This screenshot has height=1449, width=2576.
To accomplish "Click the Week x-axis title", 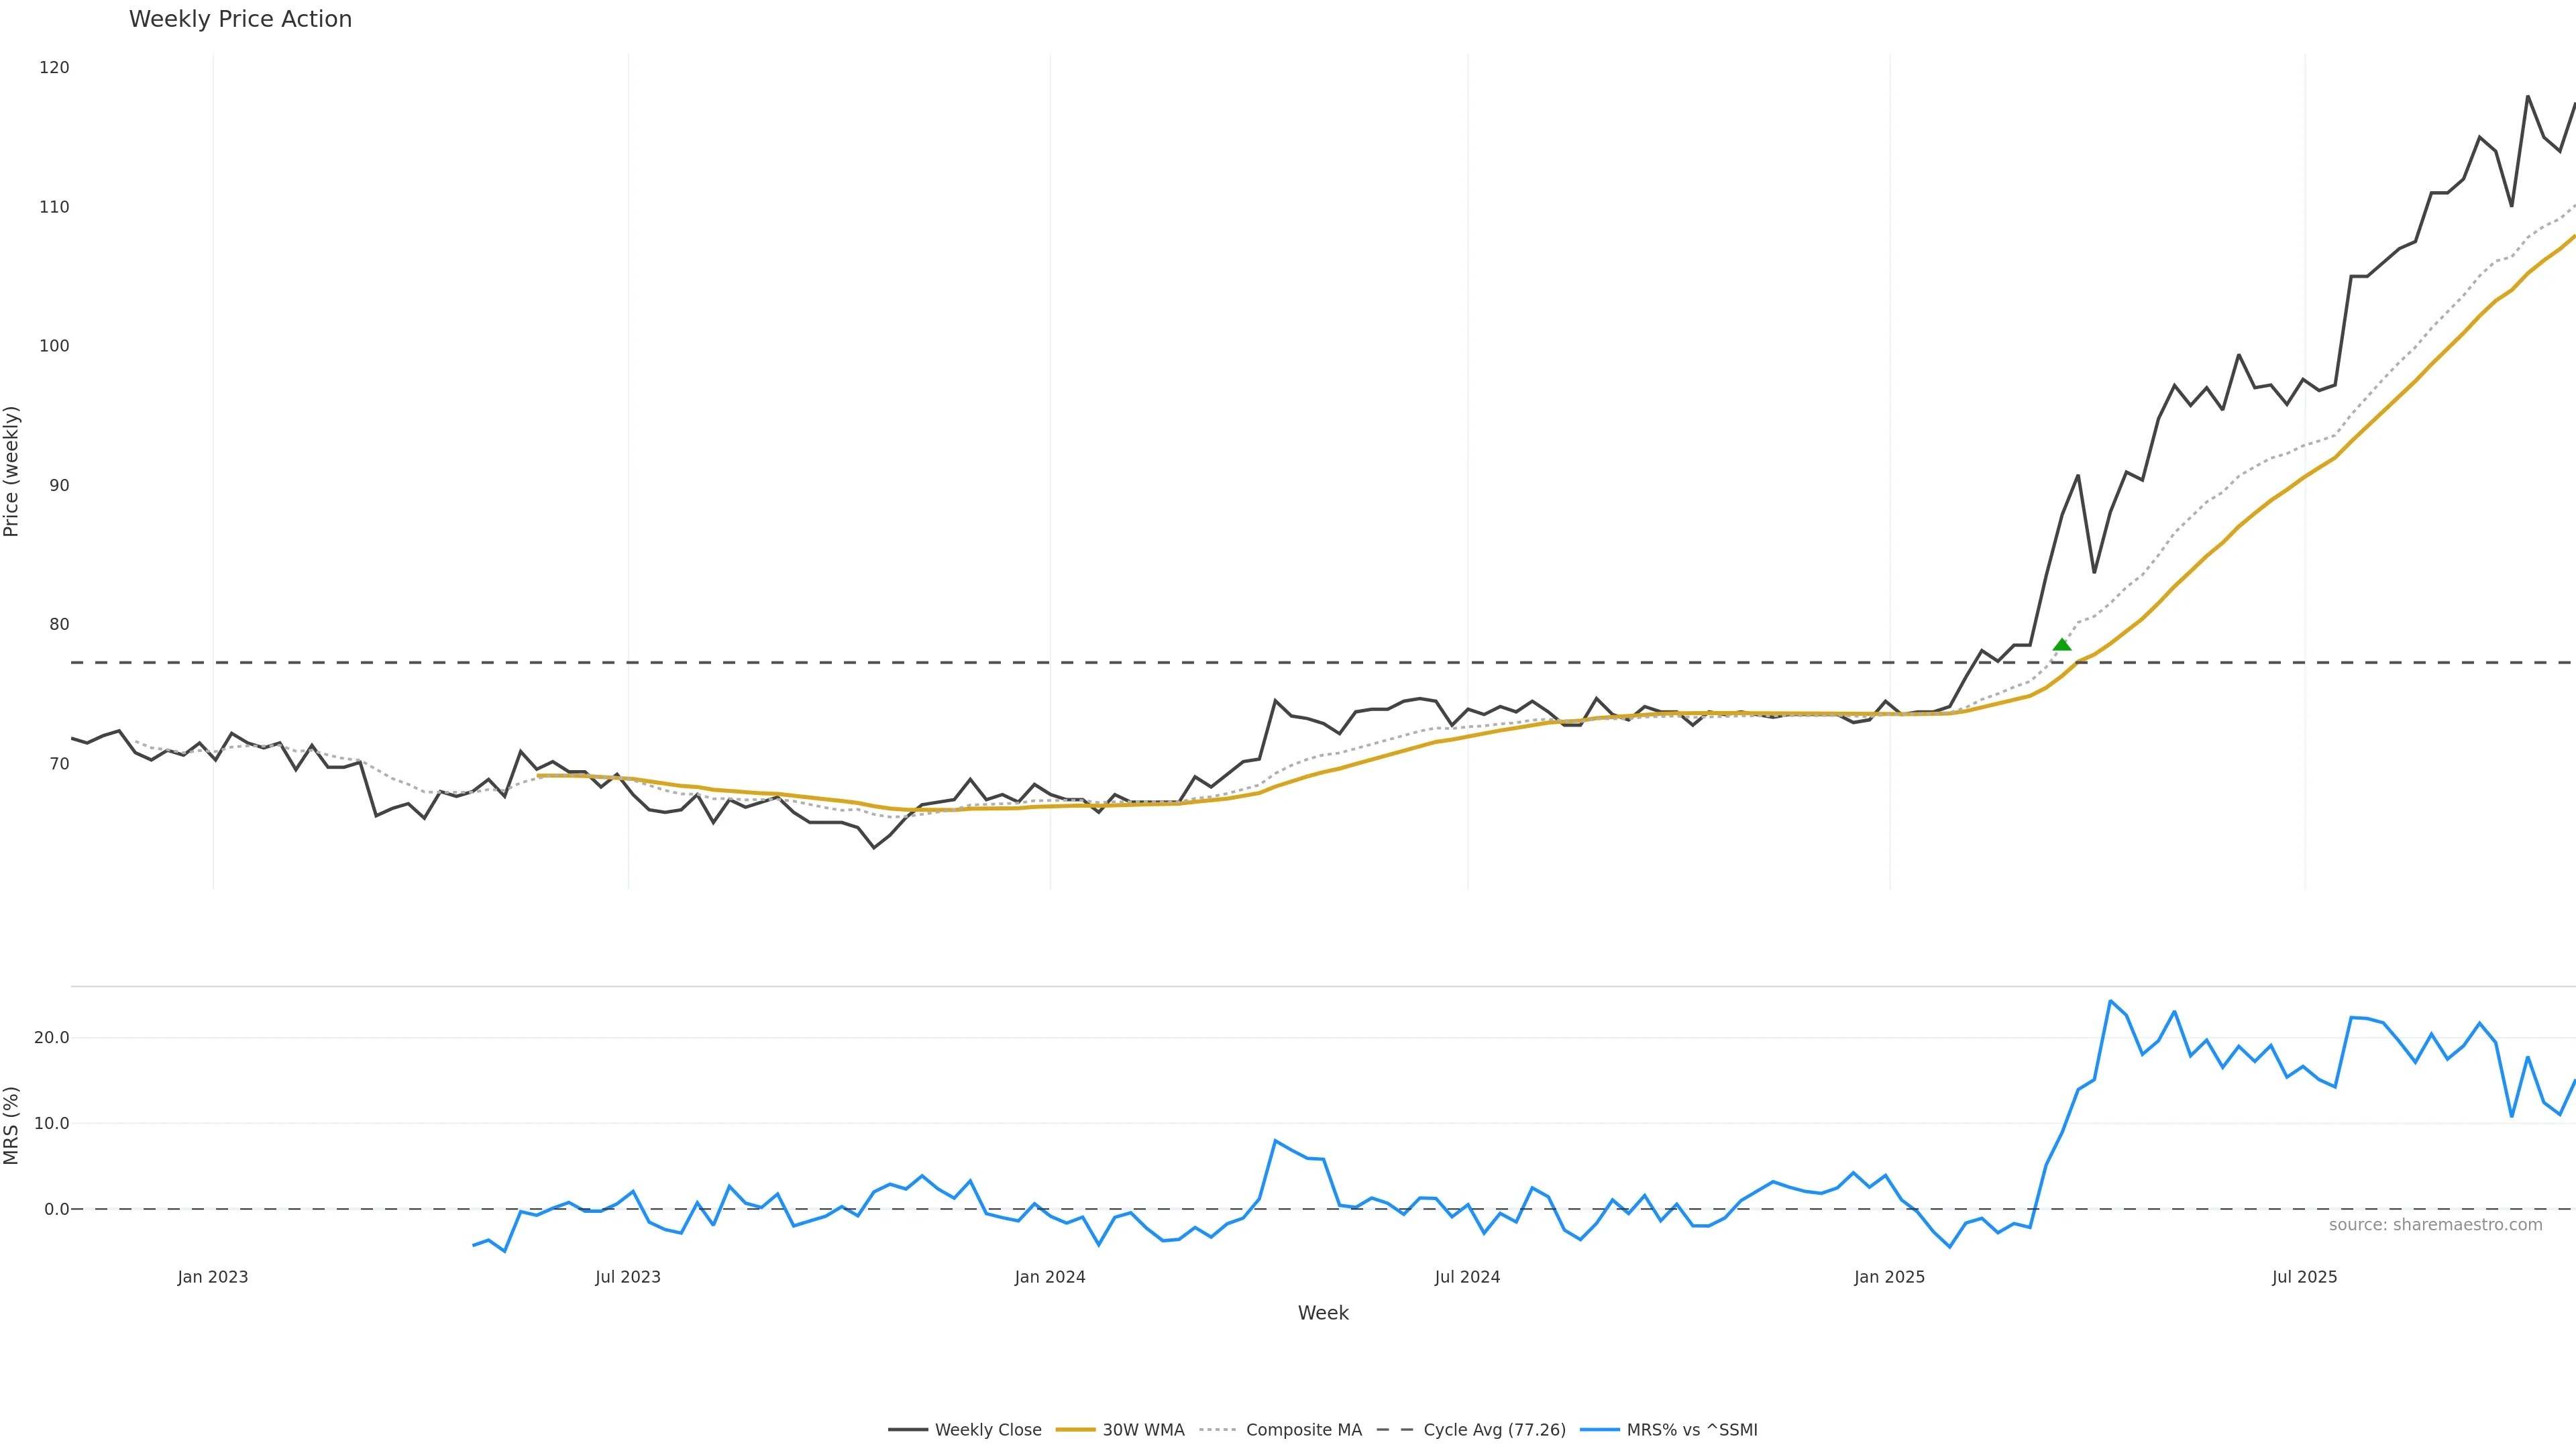I will pyautogui.click(x=1323, y=1313).
